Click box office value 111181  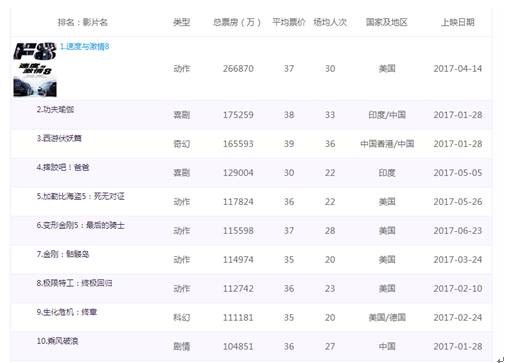[x=238, y=318]
